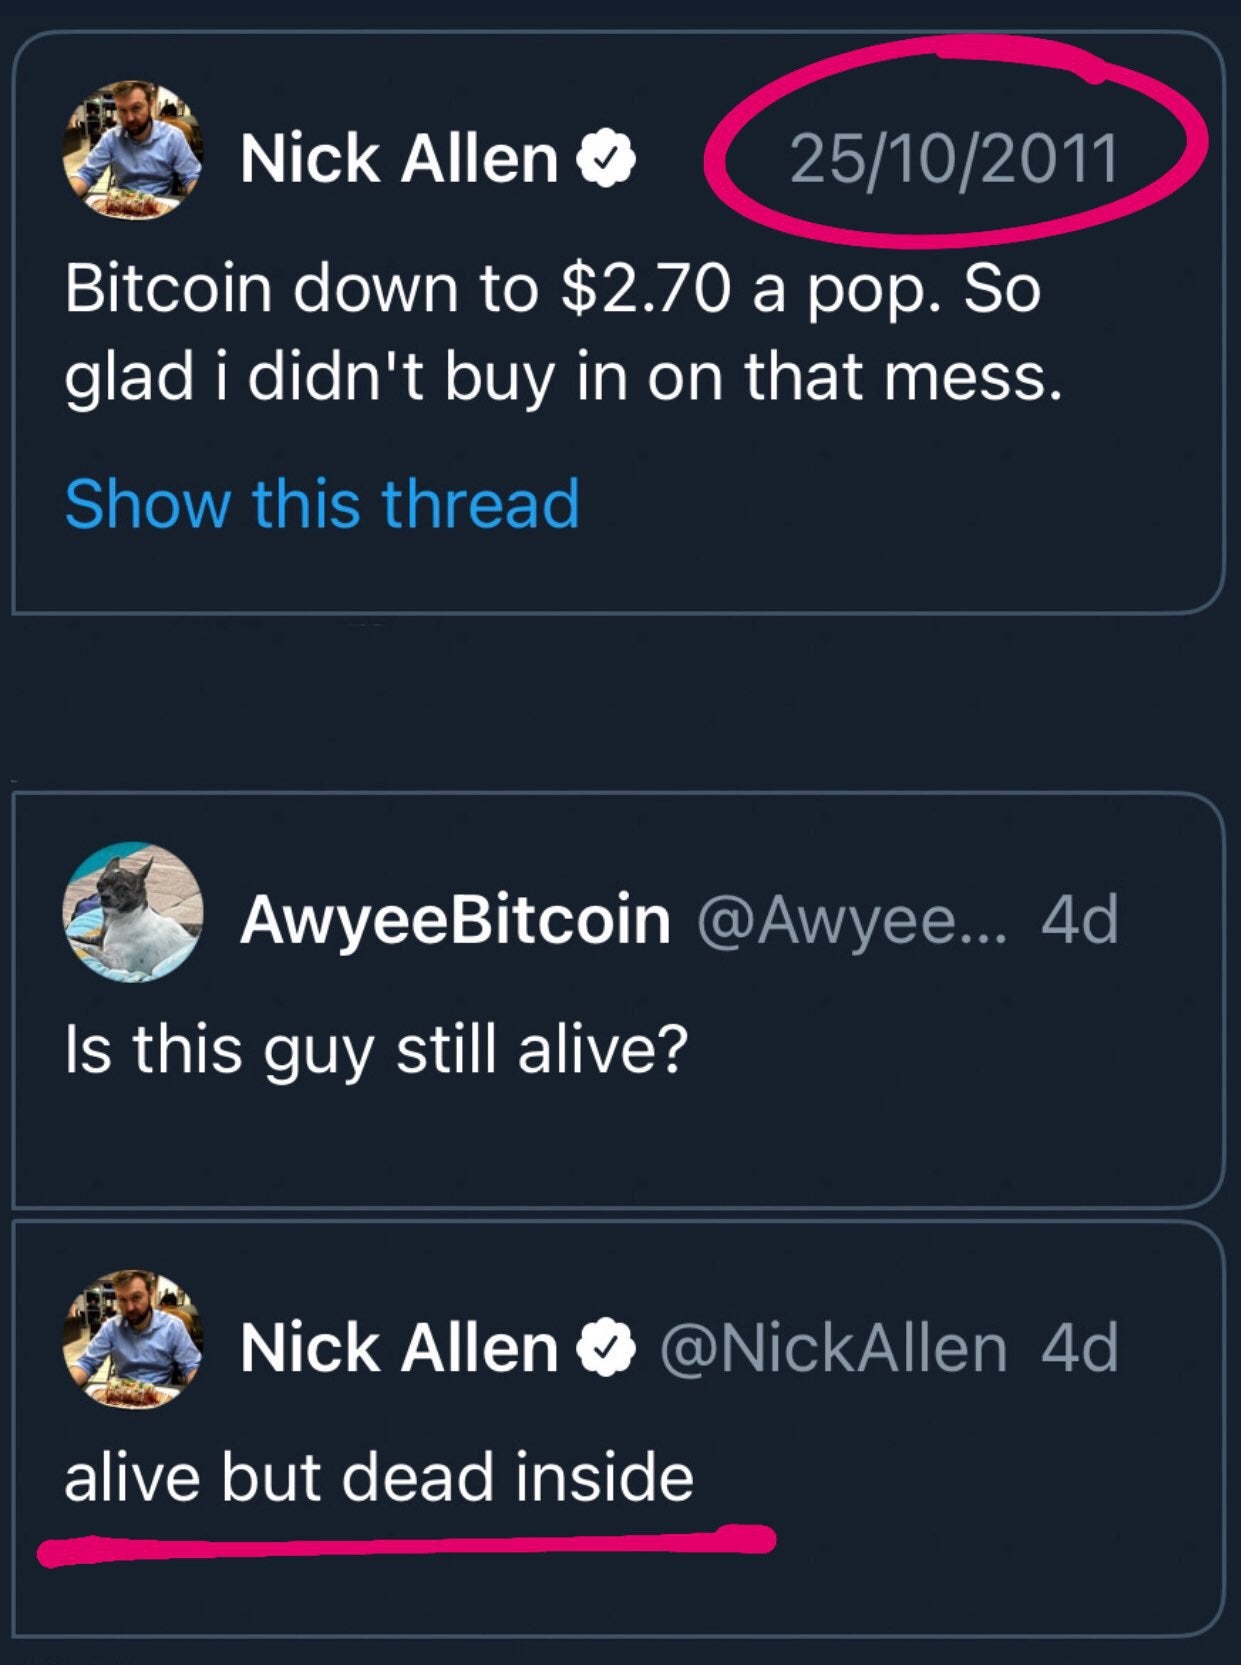The height and width of the screenshot is (1665, 1241).
Task: Click the AwyeeBitcoin display name
Action: click(x=455, y=920)
